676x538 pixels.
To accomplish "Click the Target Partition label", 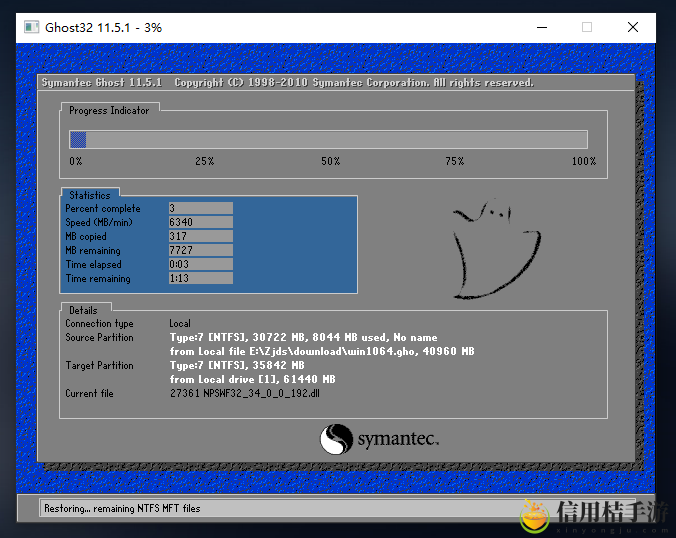I will click(99, 366).
